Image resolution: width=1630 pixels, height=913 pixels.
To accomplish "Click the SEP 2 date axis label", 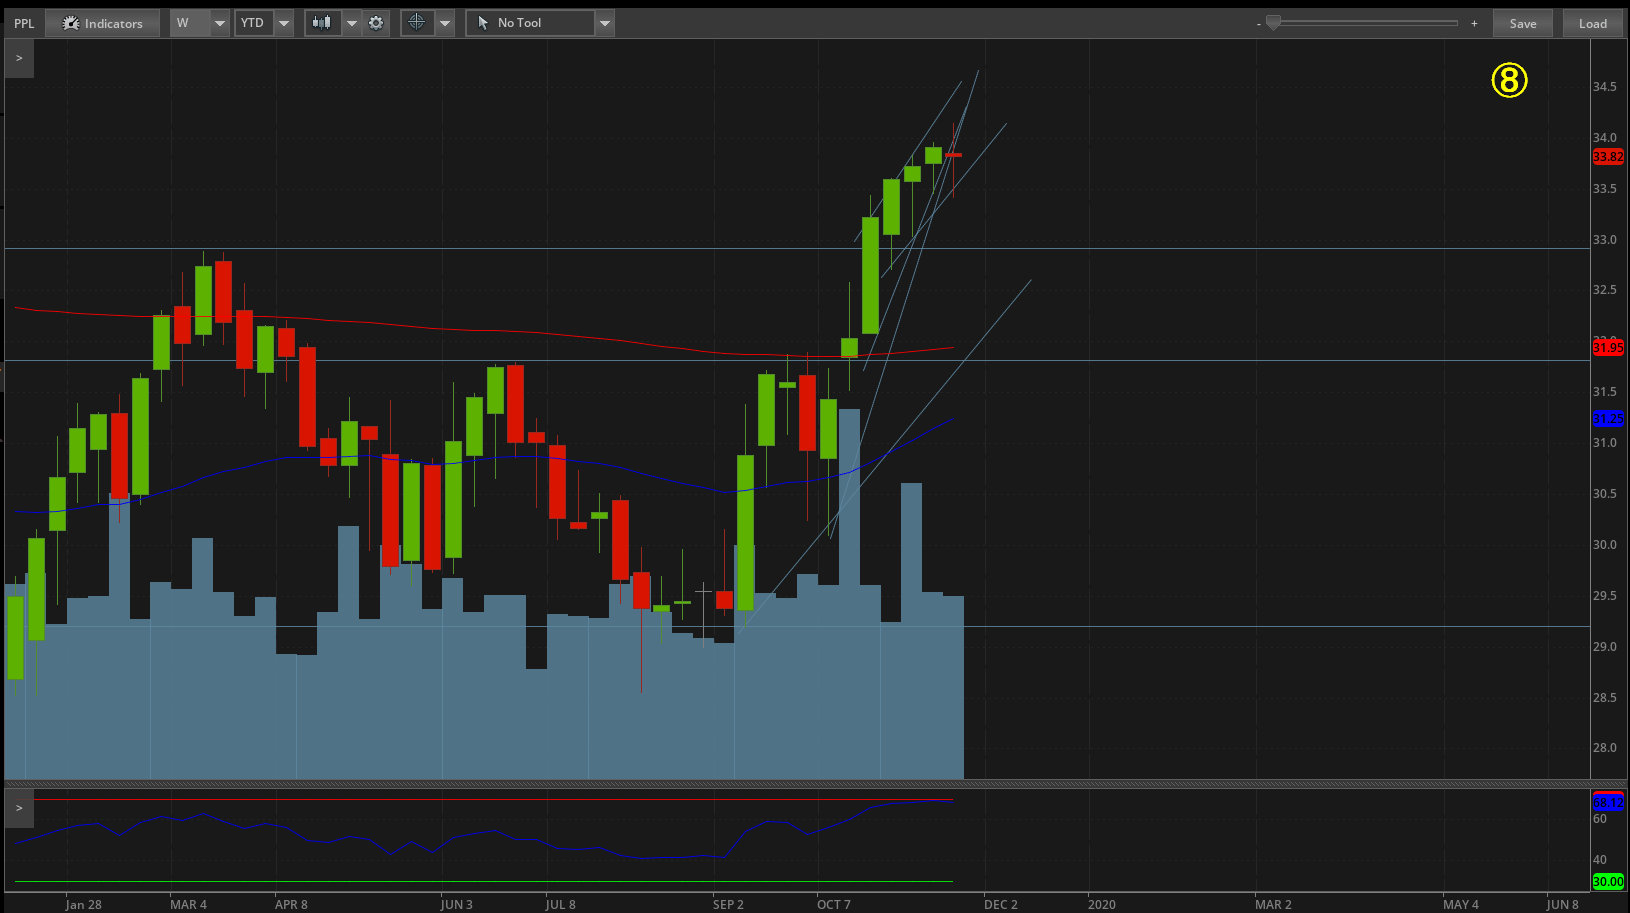I will point(728,904).
